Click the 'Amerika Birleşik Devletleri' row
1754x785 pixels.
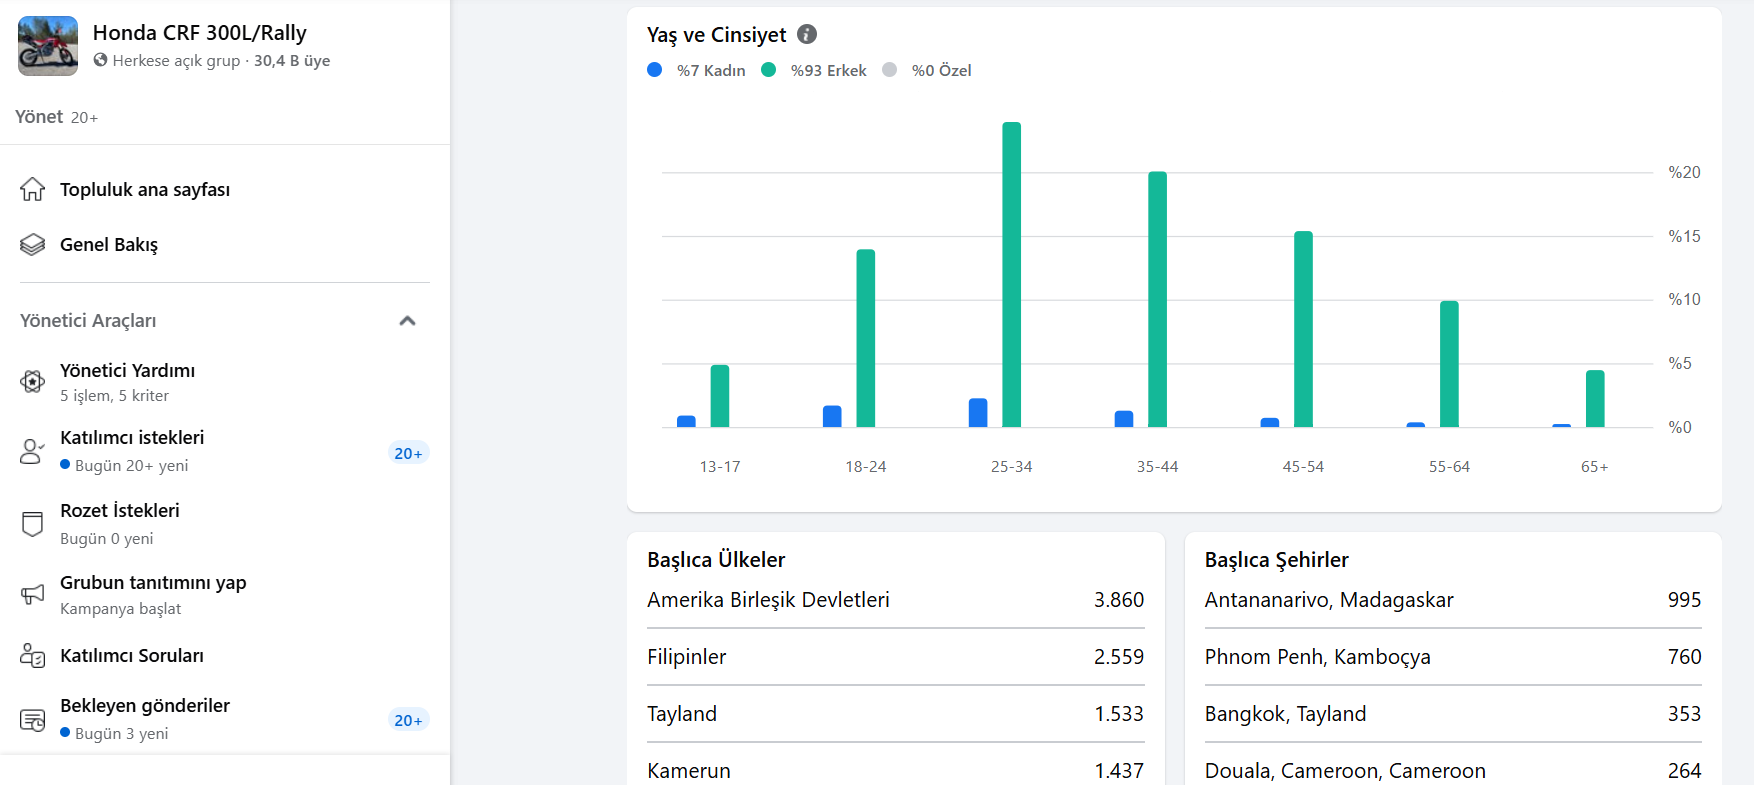point(896,600)
